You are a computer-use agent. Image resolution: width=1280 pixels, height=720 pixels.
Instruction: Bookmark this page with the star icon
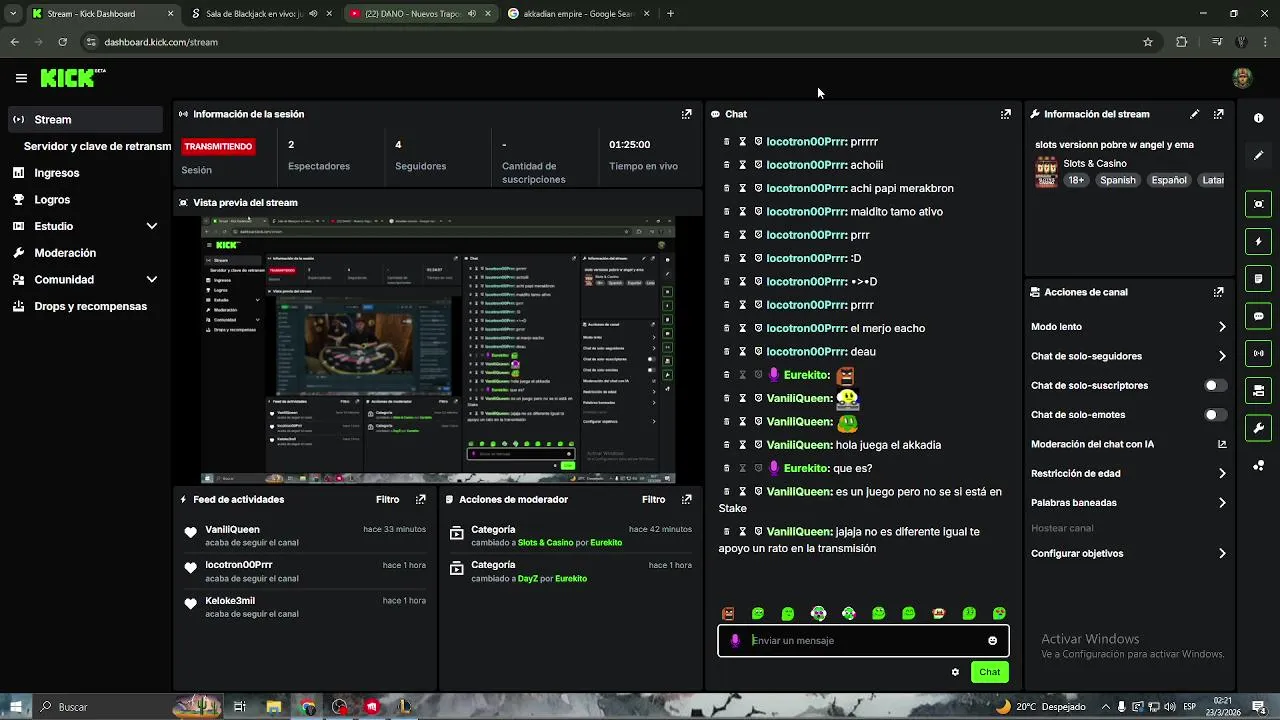(1148, 42)
